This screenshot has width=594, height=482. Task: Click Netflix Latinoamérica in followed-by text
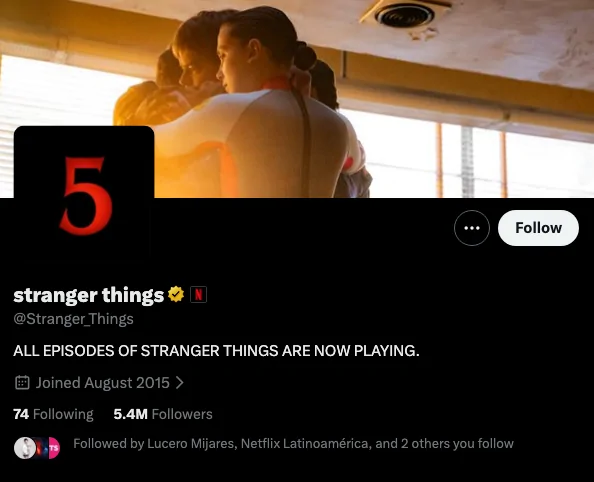pyautogui.click(x=305, y=443)
